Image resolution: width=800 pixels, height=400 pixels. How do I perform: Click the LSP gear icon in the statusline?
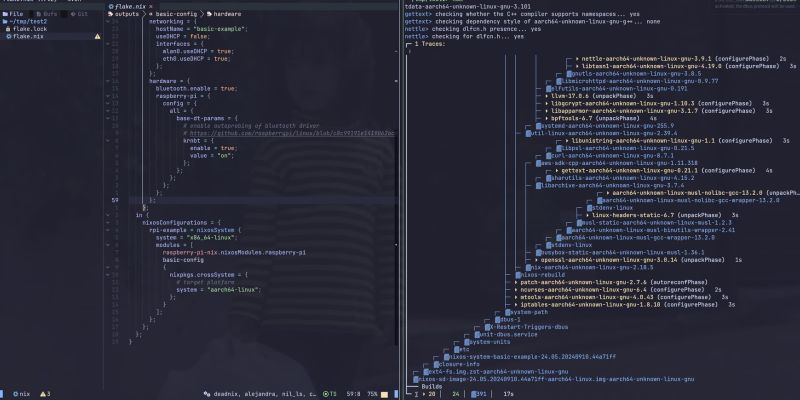coord(206,394)
